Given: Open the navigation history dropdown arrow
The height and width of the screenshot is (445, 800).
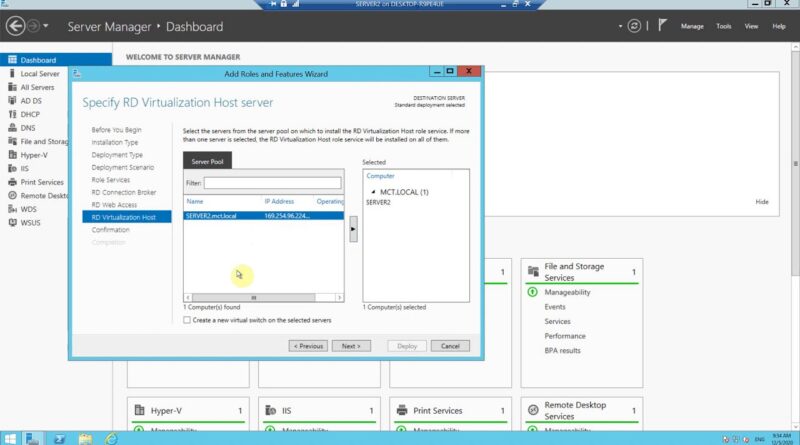Looking at the screenshot, I should pos(45,26).
